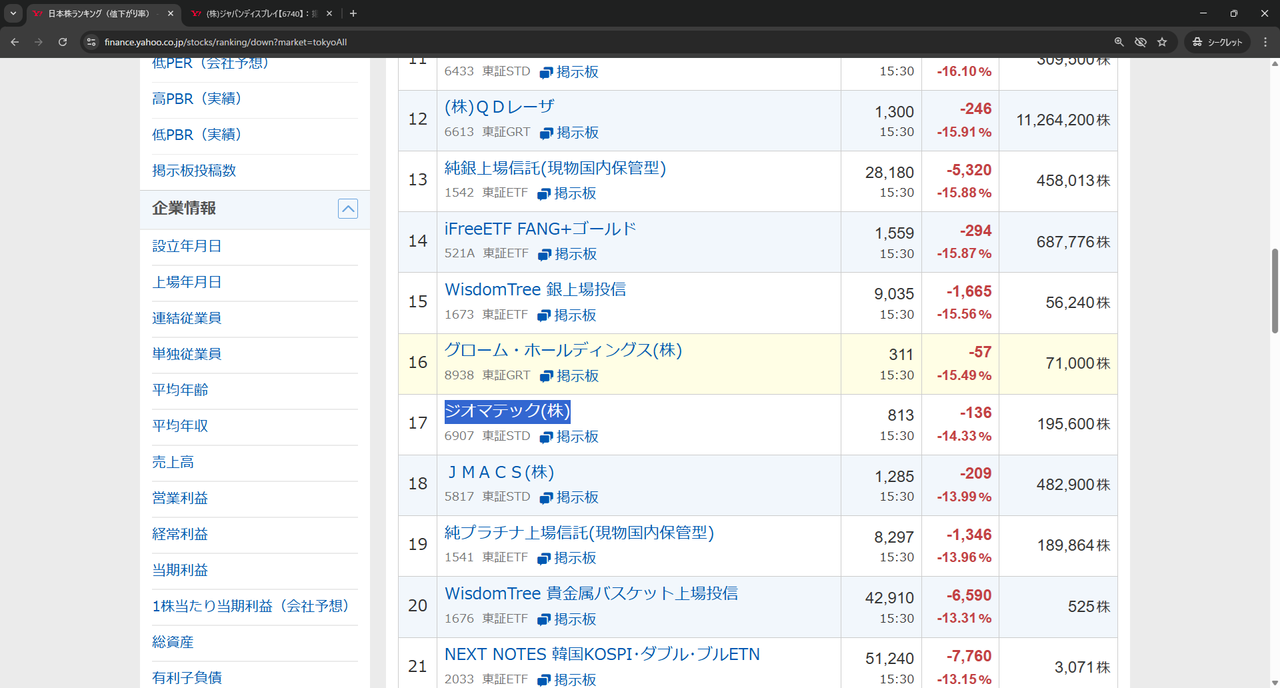Go back with the browser back arrow
The height and width of the screenshot is (688, 1280).
point(14,42)
